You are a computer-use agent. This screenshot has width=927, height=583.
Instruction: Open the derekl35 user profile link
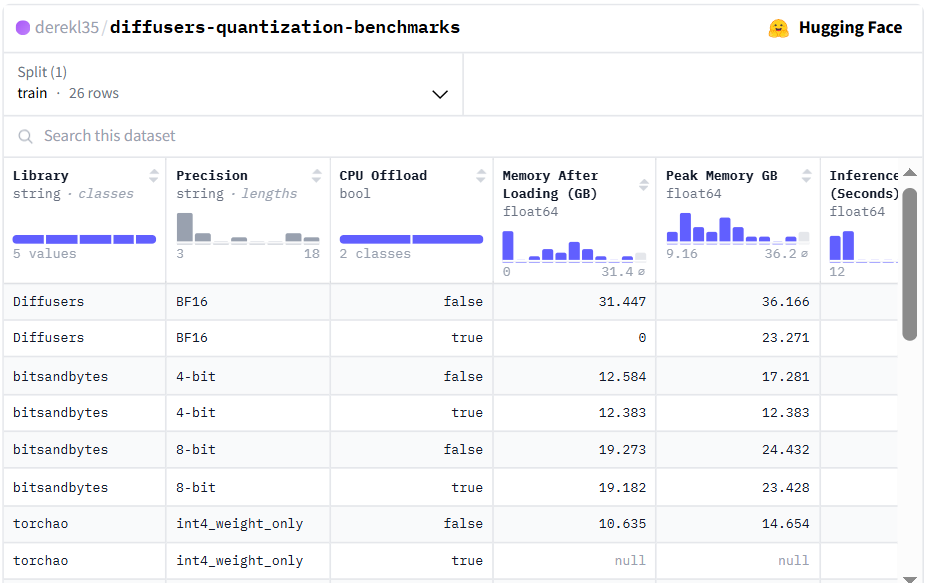tap(67, 28)
